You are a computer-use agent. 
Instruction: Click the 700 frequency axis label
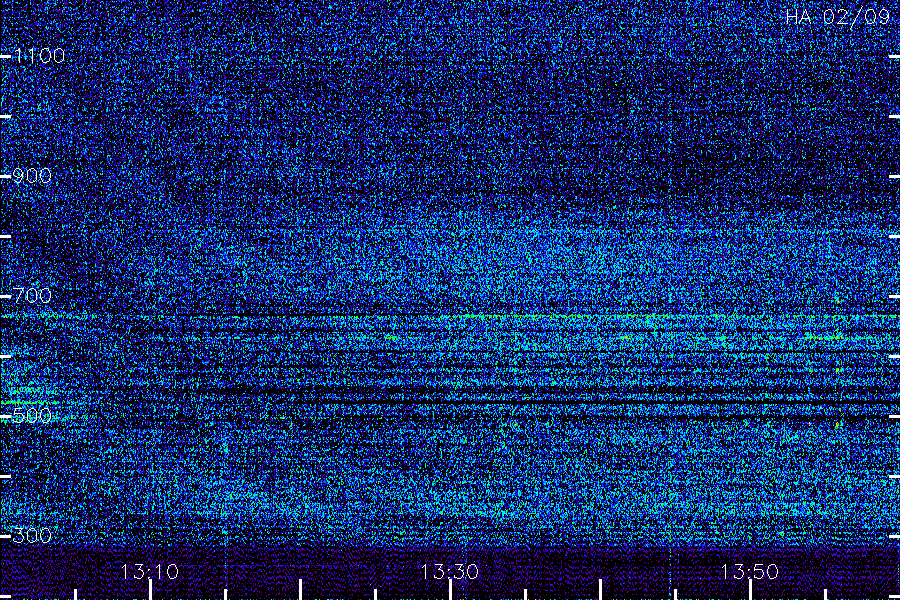click(32, 296)
